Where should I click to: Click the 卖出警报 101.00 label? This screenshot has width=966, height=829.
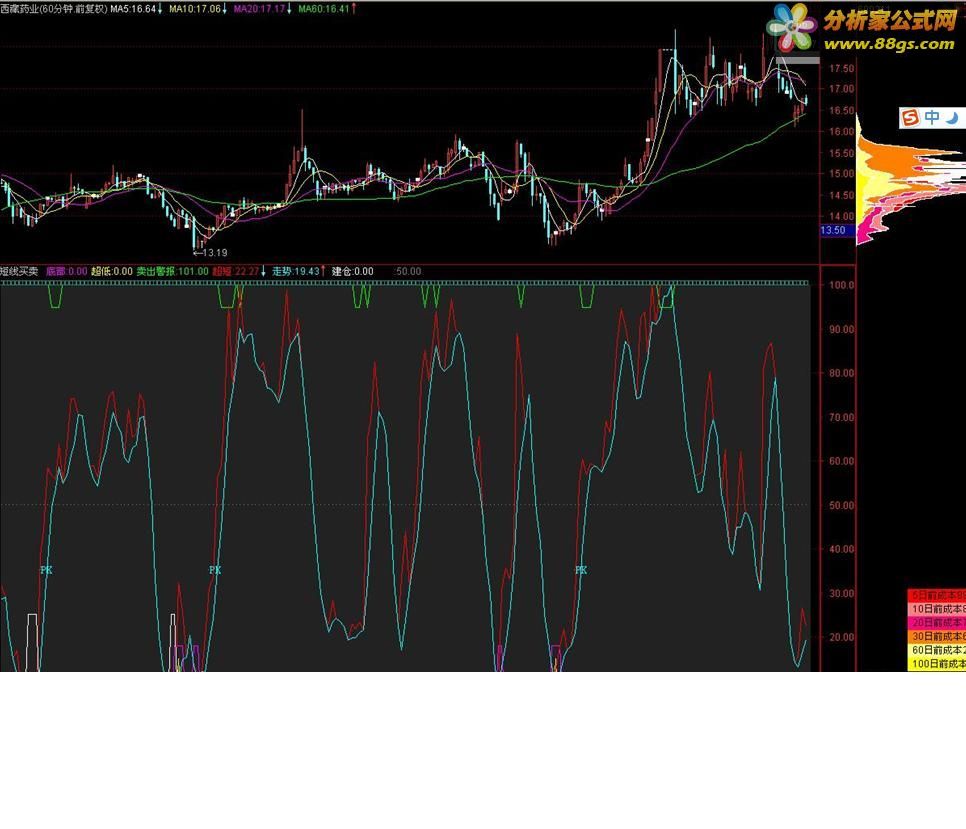coord(172,271)
